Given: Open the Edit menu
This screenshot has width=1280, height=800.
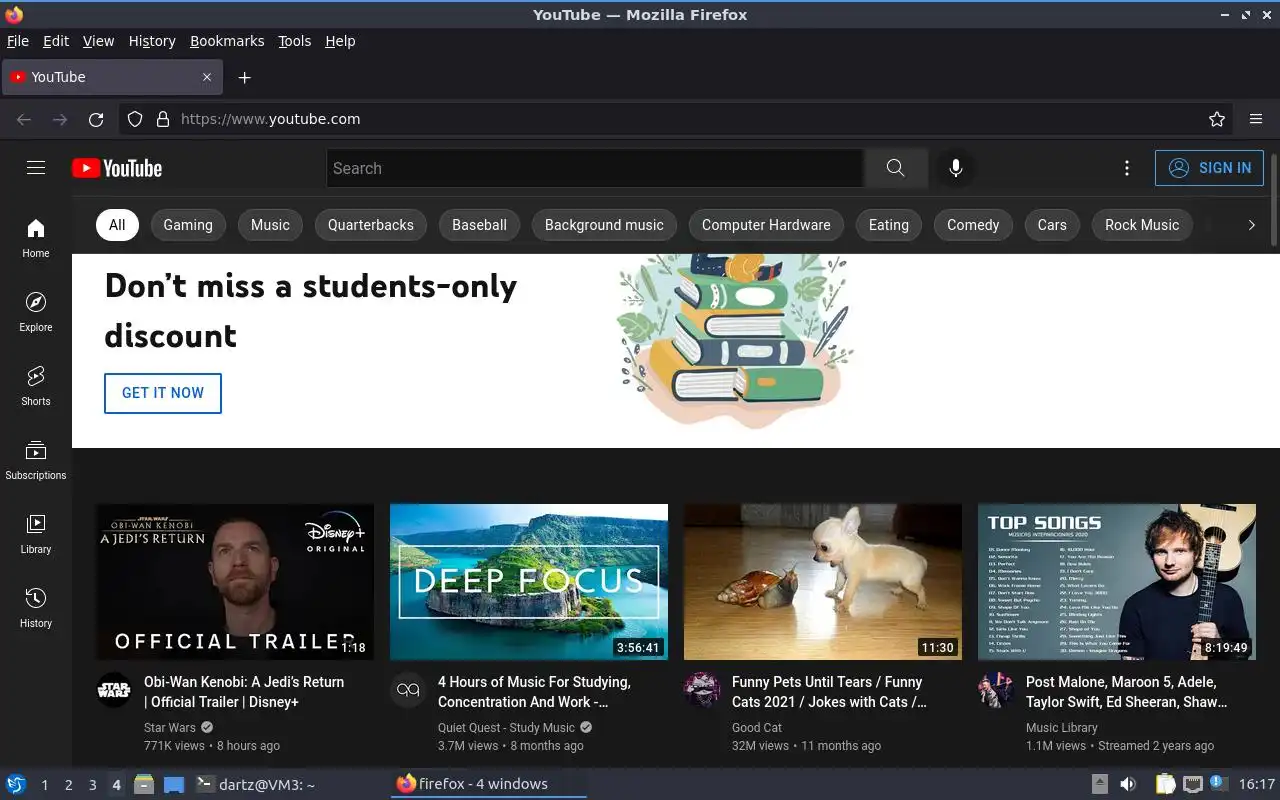Looking at the screenshot, I should pos(56,41).
